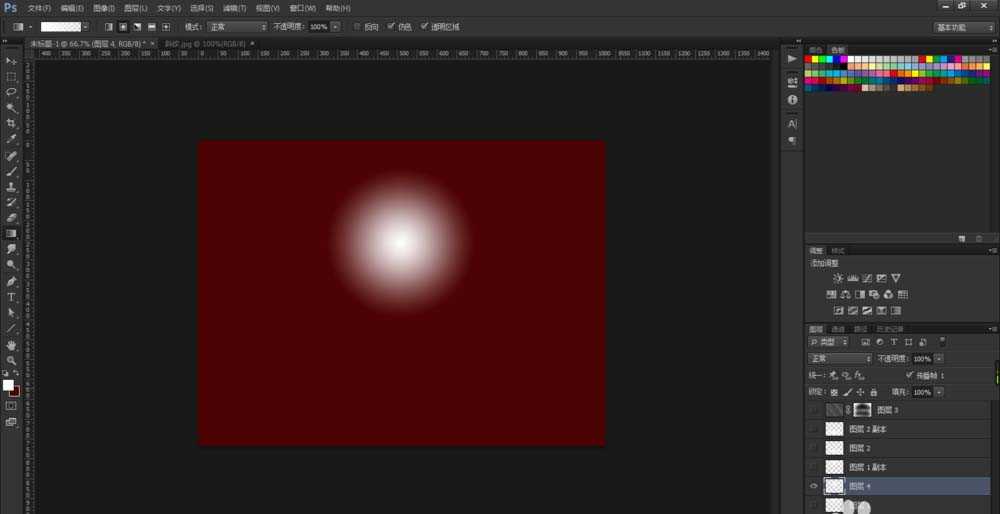
Task: Click the lock-all padlock icon in Layers
Action: 874,392
